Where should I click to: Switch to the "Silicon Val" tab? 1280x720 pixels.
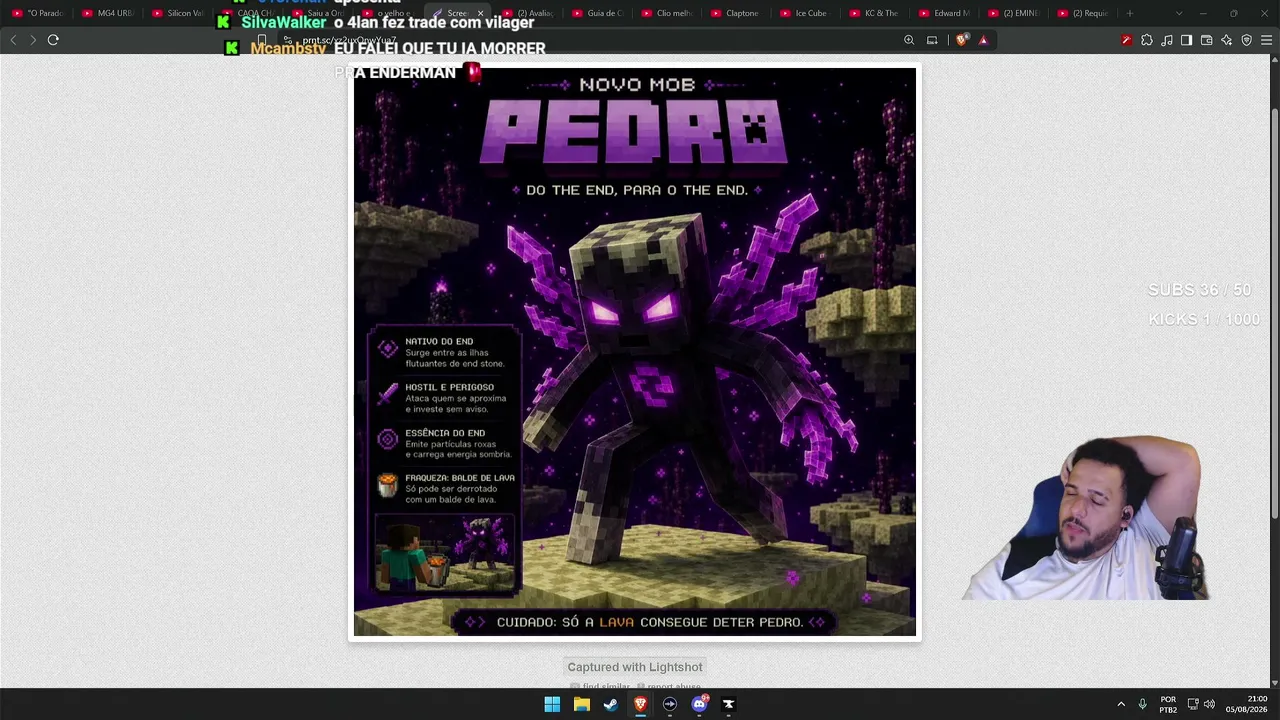coord(178,13)
